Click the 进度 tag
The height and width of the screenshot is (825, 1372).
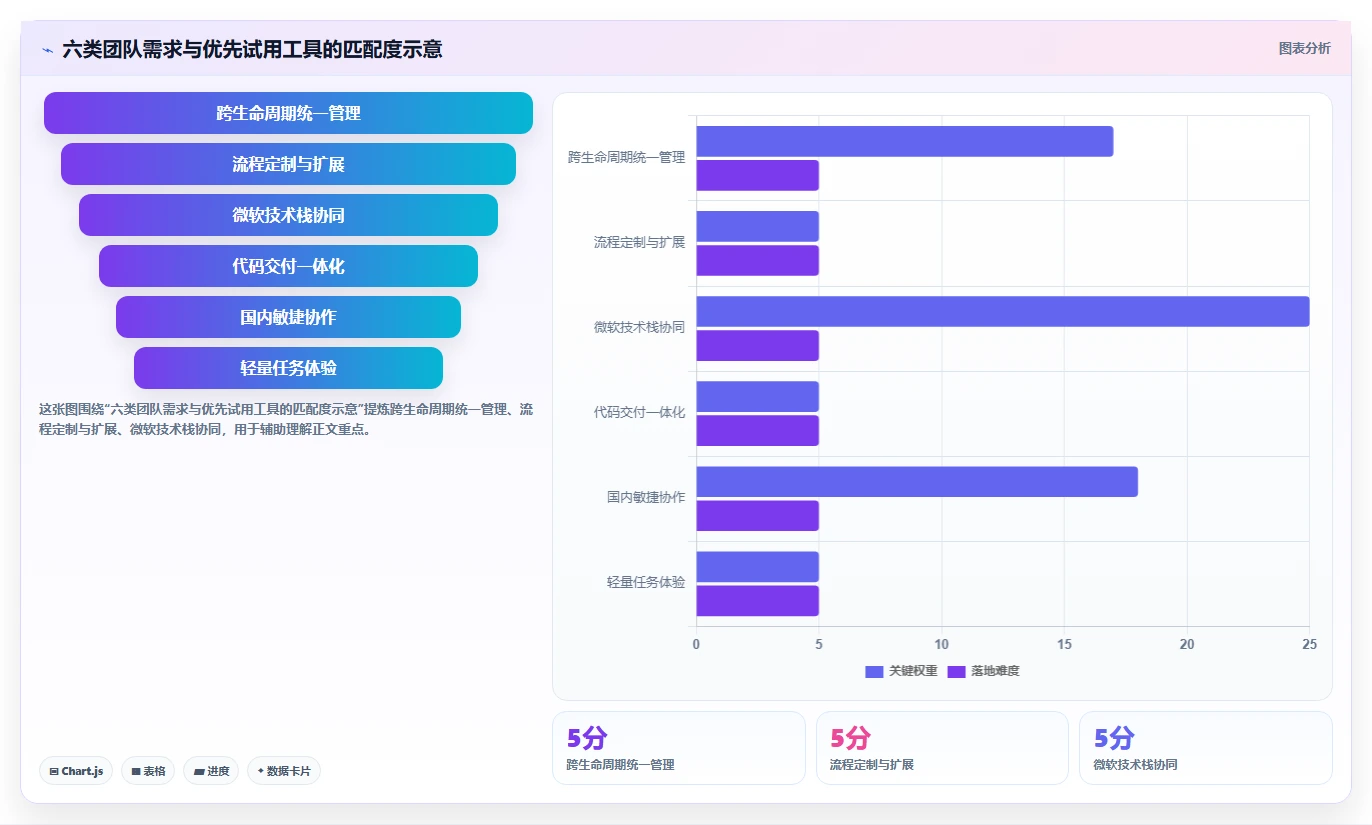pyautogui.click(x=211, y=771)
